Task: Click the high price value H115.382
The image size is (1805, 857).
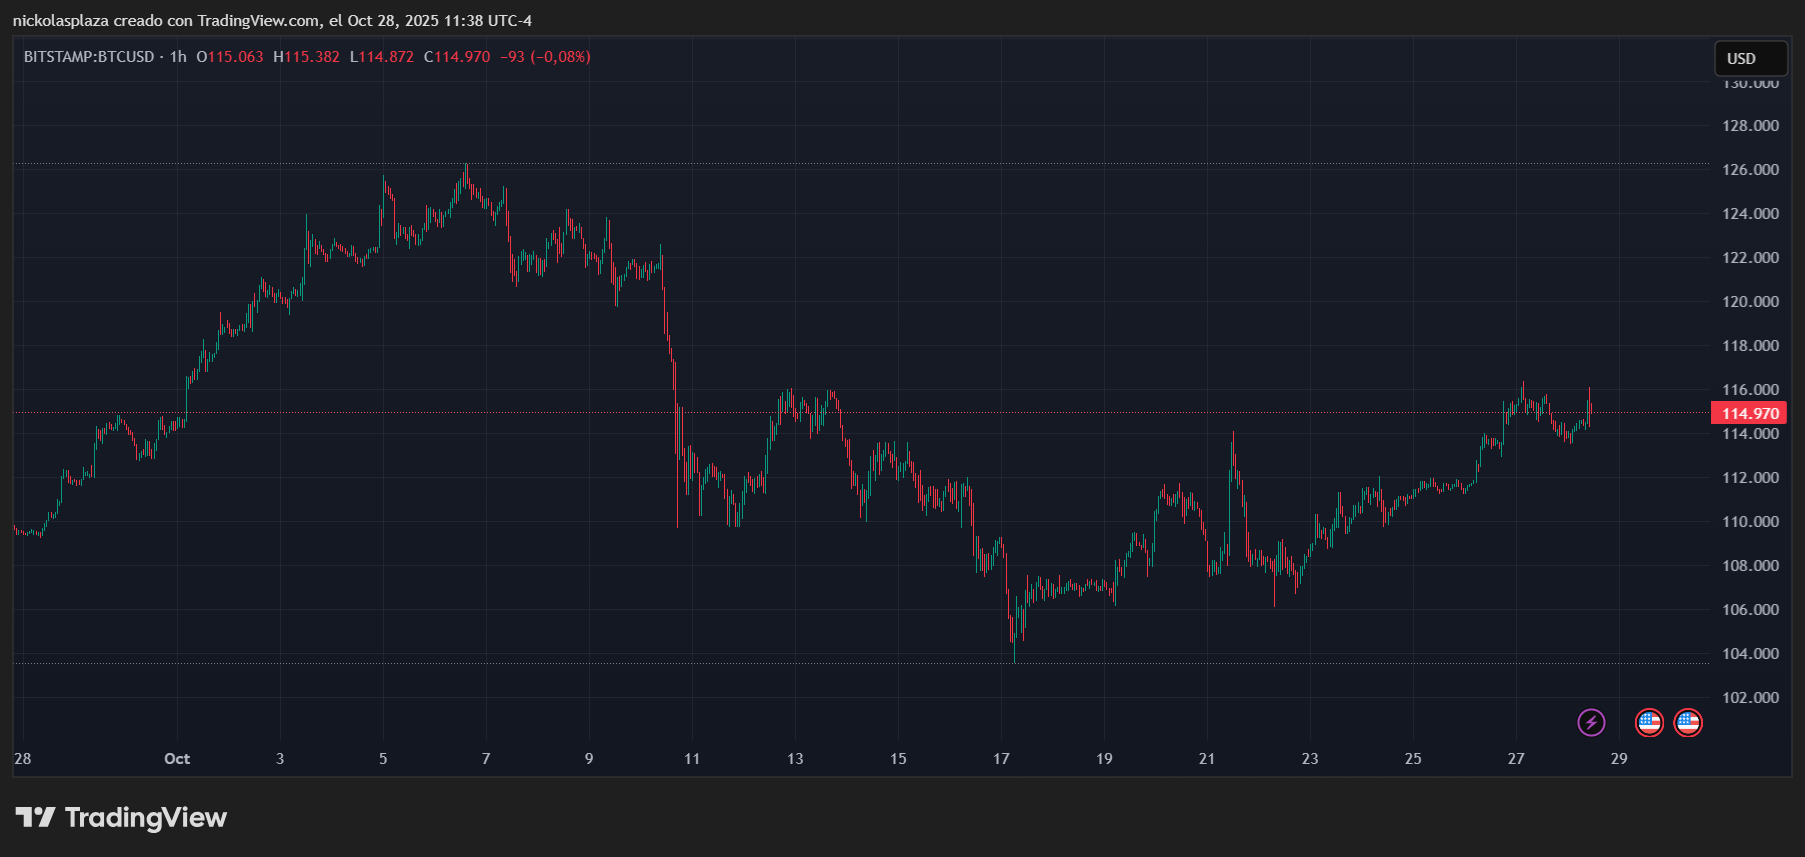Action: 307,57
